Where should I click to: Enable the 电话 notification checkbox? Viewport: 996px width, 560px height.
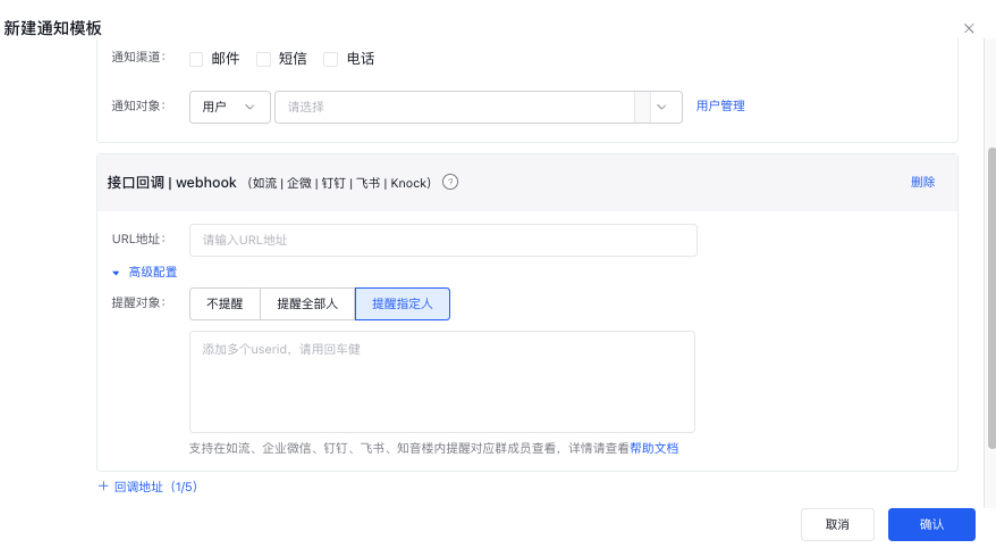coord(331,59)
